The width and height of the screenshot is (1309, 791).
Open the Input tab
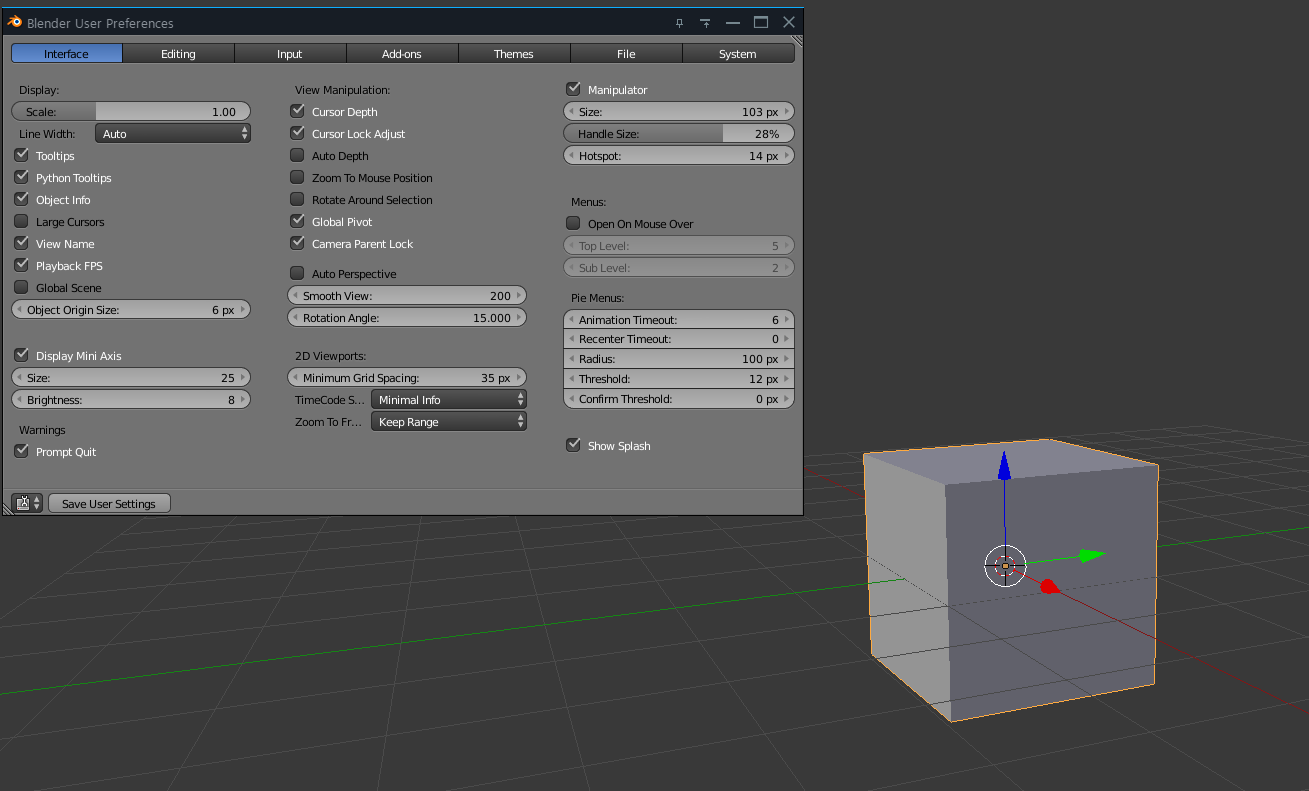tap(290, 53)
